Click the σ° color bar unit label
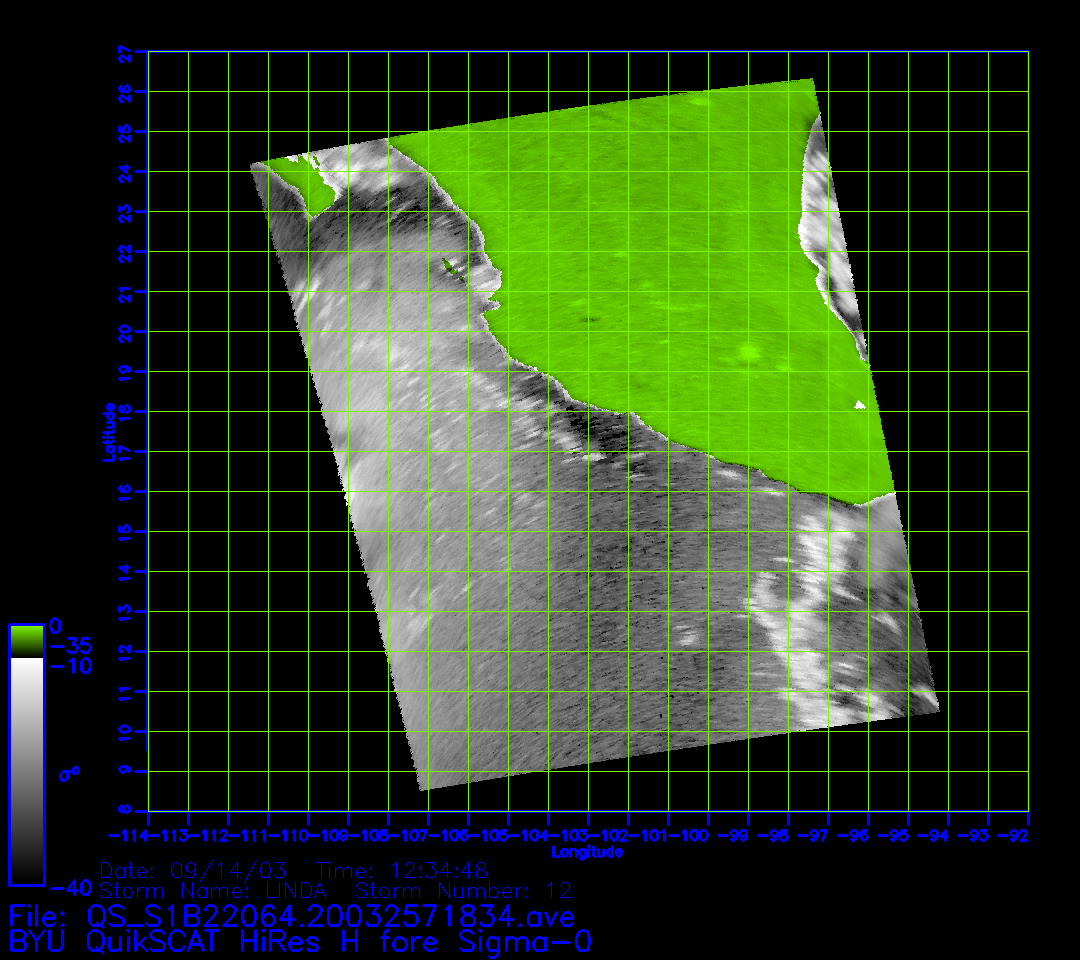The width and height of the screenshot is (1080, 960). 69,774
